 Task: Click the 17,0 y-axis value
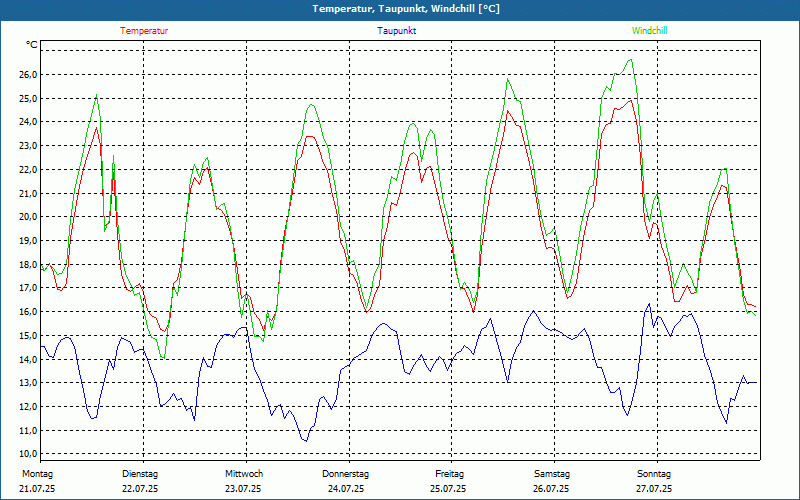click(29, 288)
